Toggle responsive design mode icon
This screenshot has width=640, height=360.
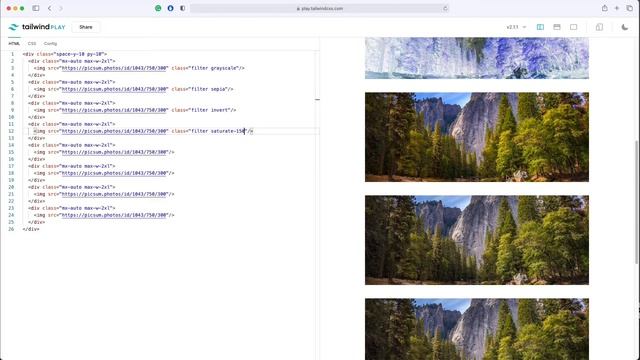pyautogui.click(x=599, y=27)
